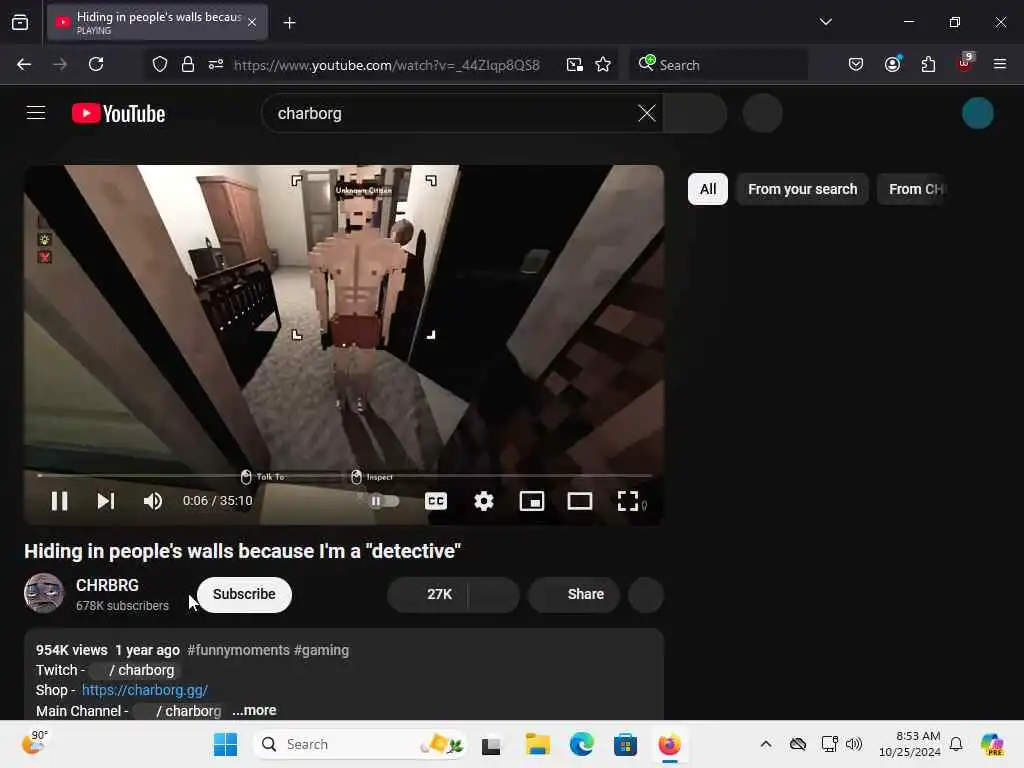Turn on closed captions
The width and height of the screenshot is (1024, 768).
pyautogui.click(x=436, y=501)
